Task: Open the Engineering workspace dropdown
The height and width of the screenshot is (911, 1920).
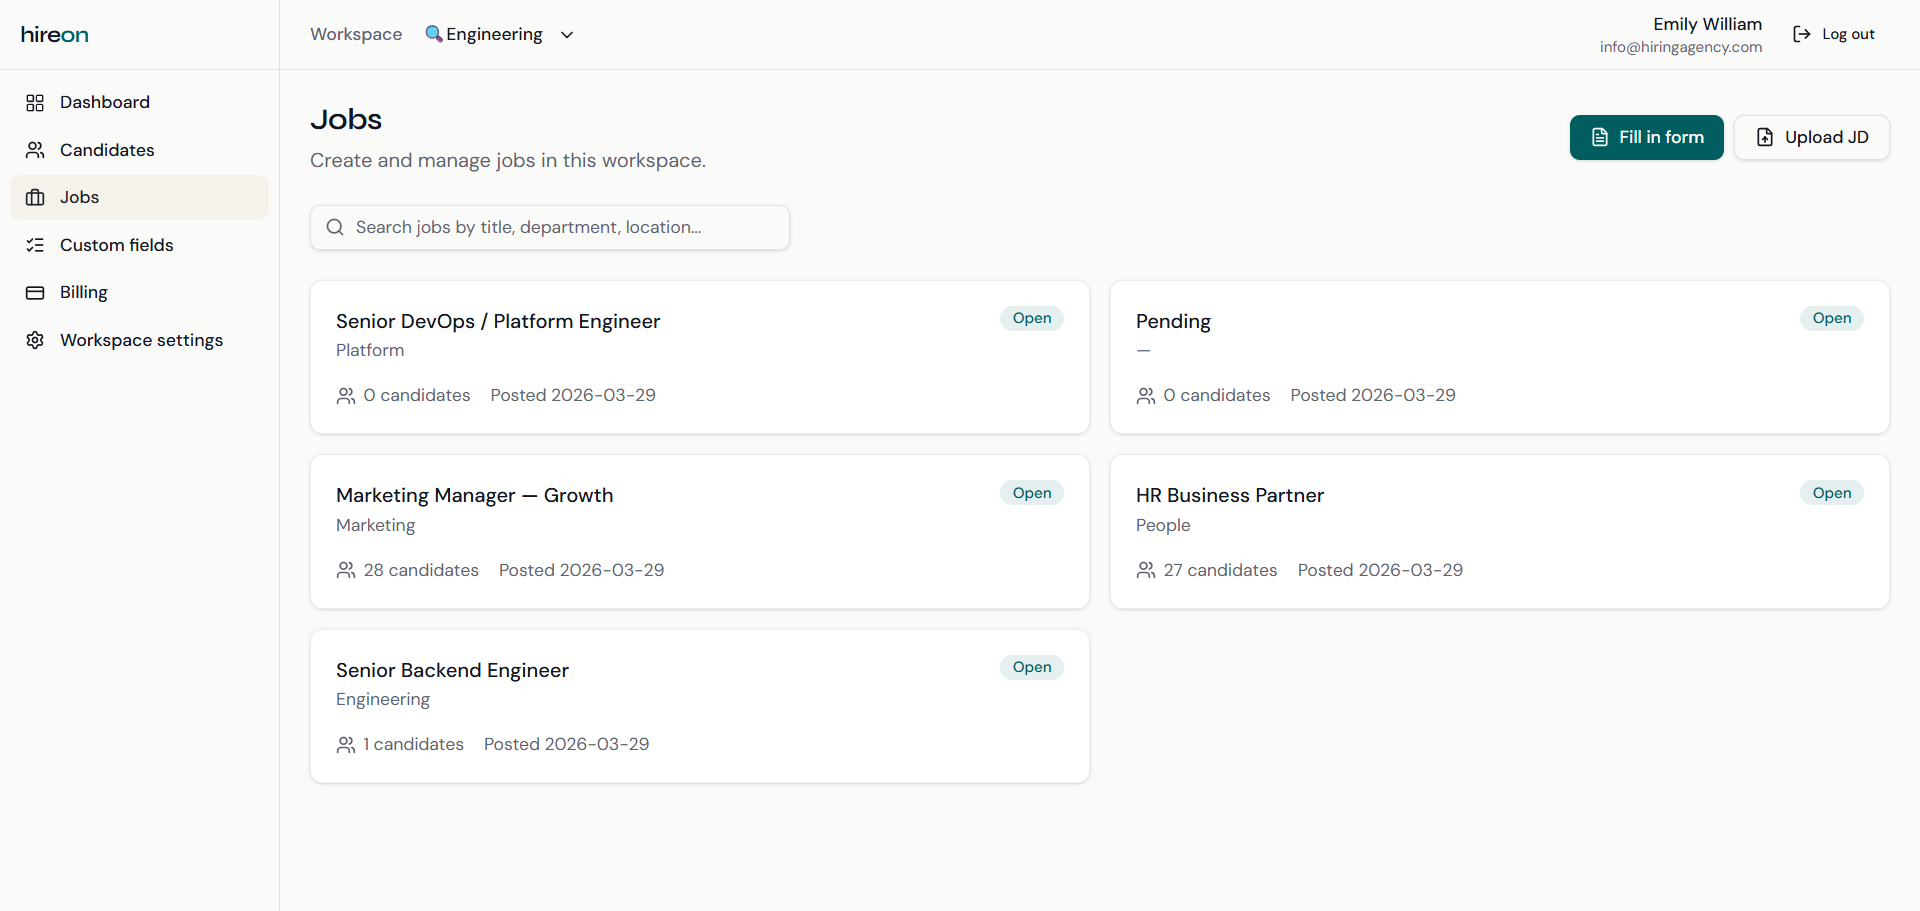Action: tap(492, 33)
